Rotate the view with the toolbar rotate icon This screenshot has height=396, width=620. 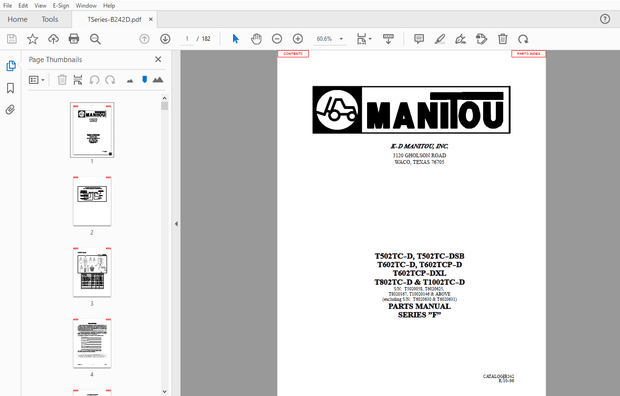tap(523, 39)
